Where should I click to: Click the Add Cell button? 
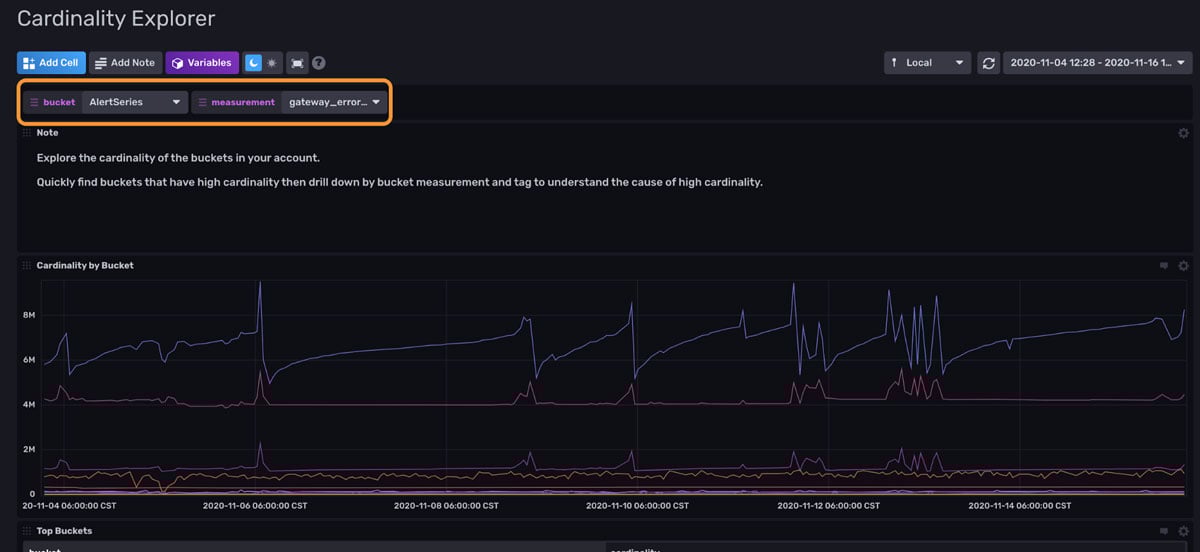[x=51, y=63]
